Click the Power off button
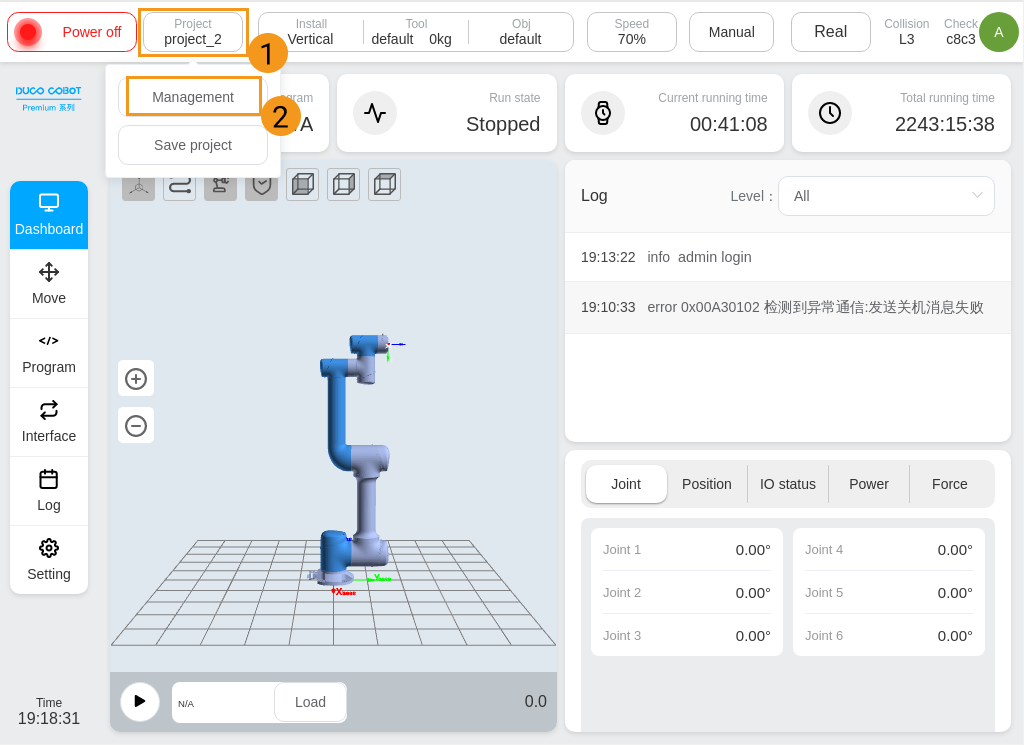This screenshot has height=745, width=1024. point(72,32)
